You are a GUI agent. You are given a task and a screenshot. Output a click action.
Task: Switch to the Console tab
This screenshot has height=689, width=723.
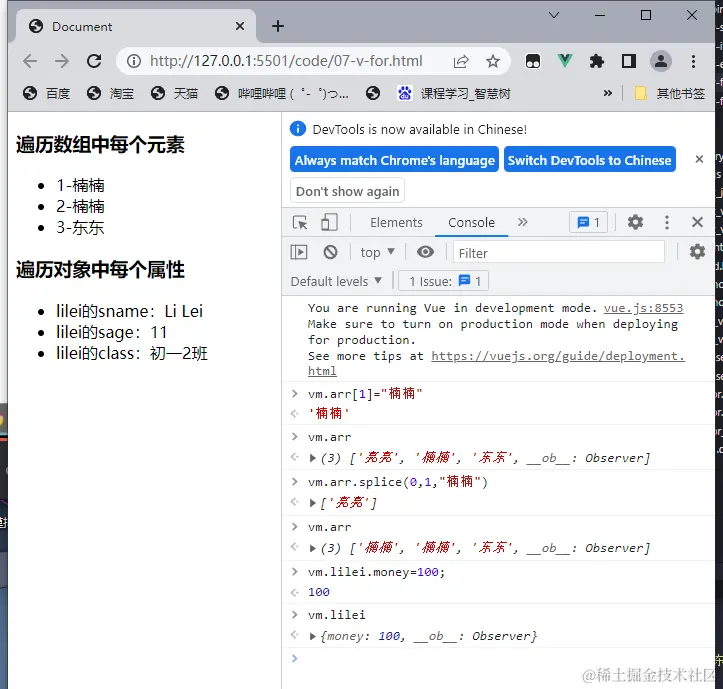471,223
